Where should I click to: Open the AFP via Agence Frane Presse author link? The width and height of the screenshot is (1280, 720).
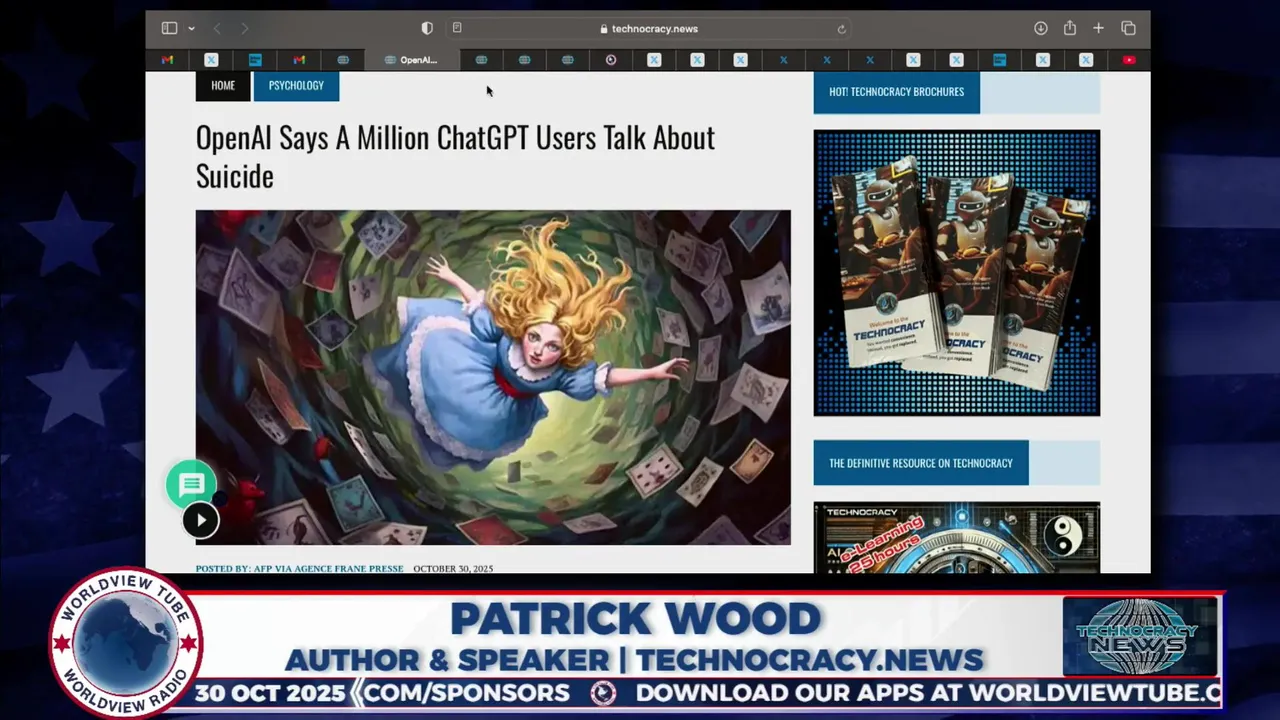pos(299,569)
